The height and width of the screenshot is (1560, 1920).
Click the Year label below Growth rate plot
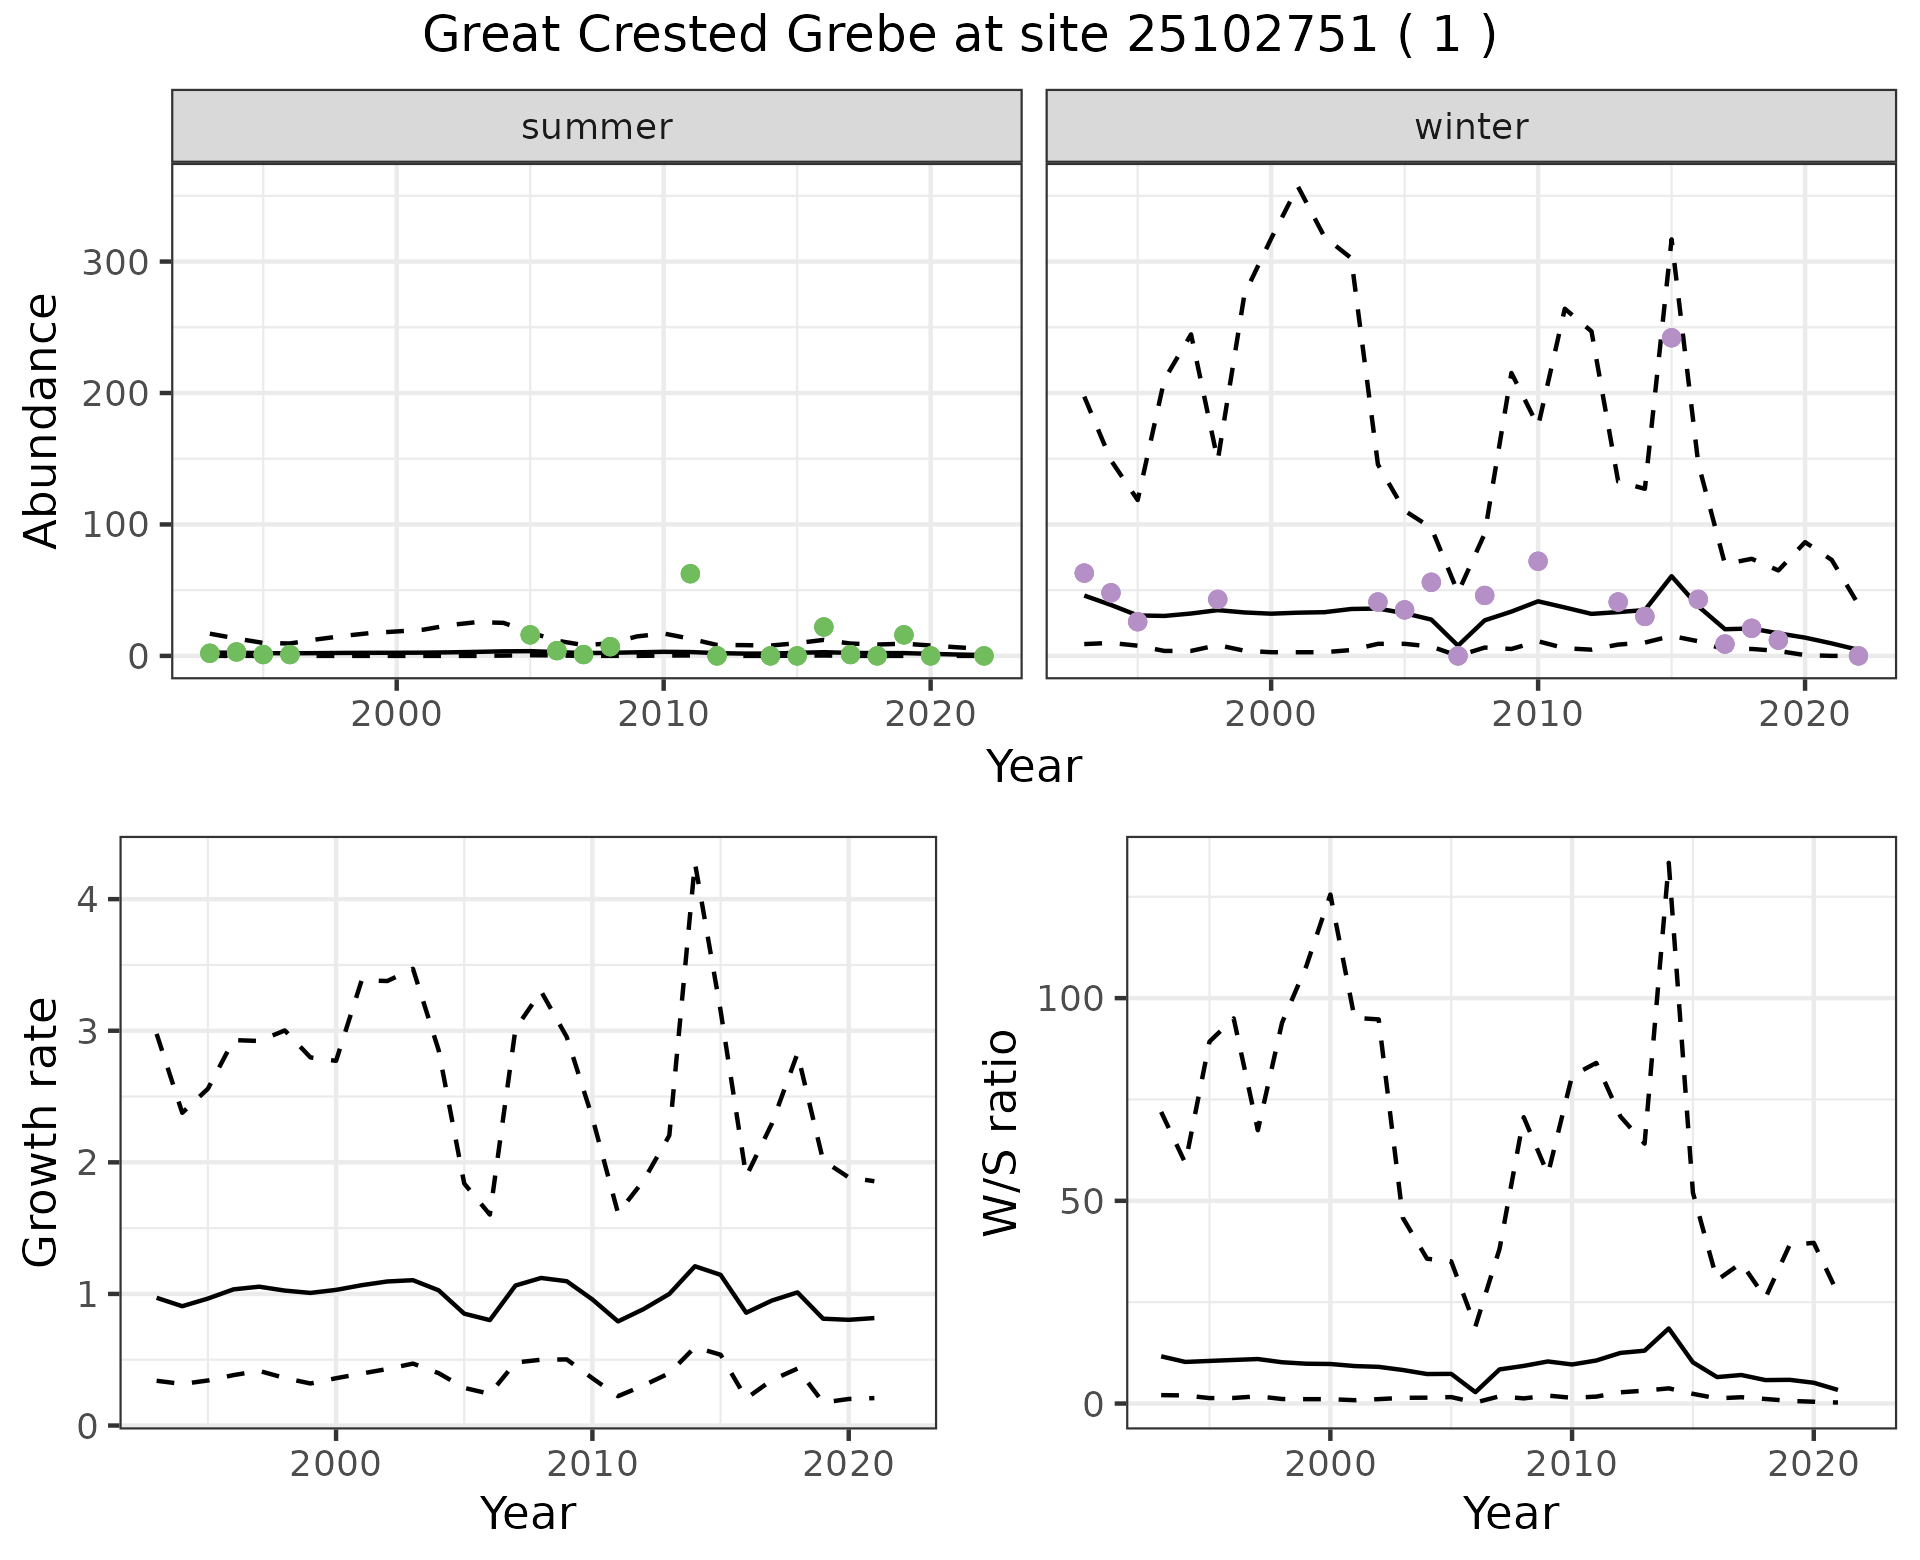point(527,1513)
